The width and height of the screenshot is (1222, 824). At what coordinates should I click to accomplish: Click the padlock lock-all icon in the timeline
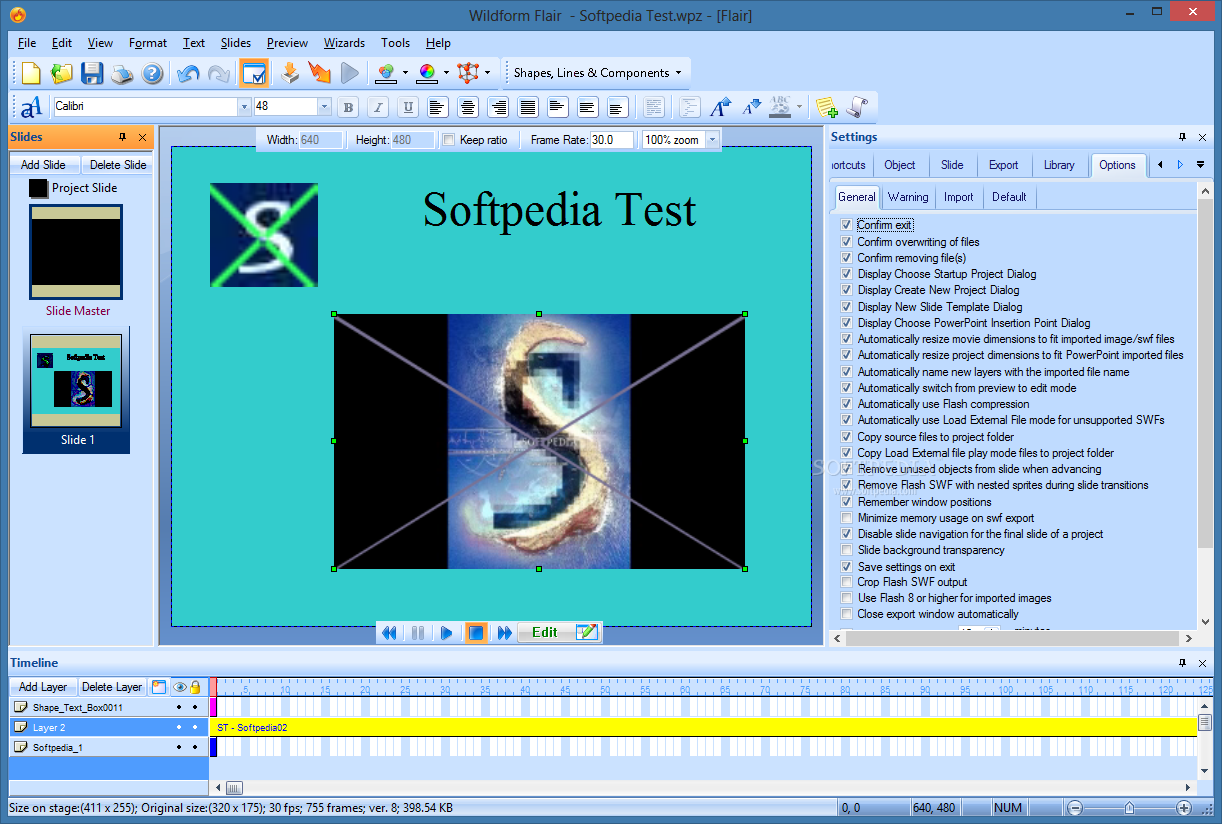coord(195,687)
